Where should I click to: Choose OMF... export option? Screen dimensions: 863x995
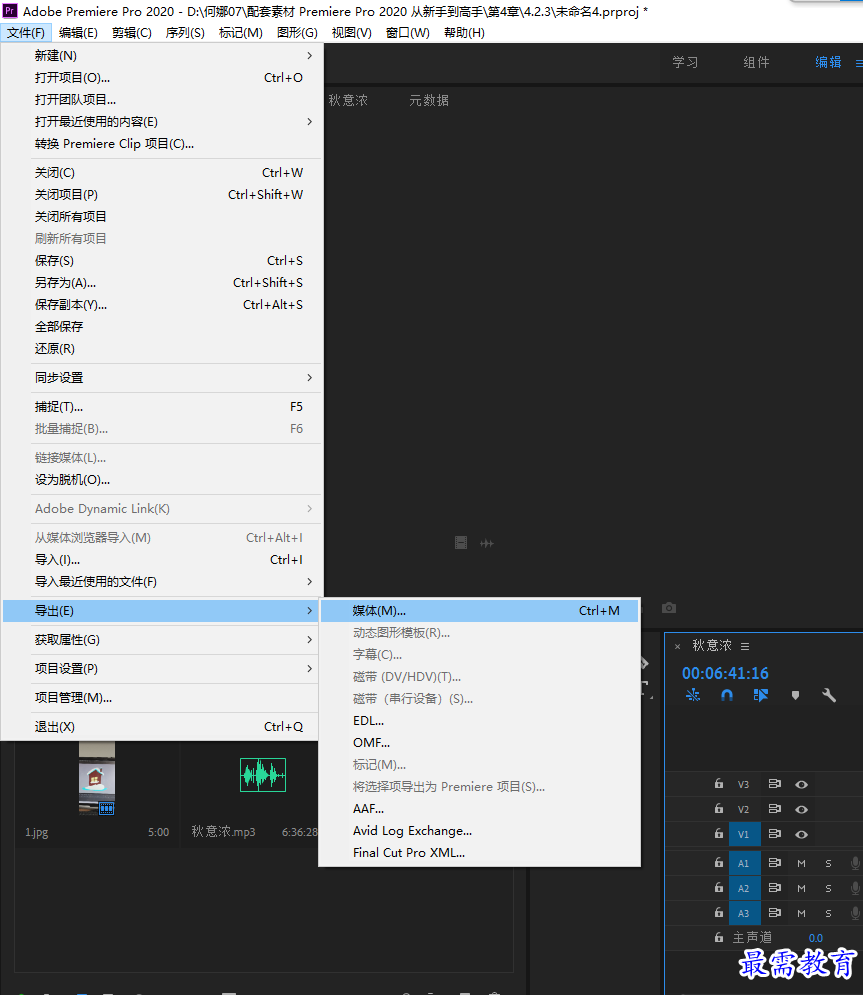[480, 743]
